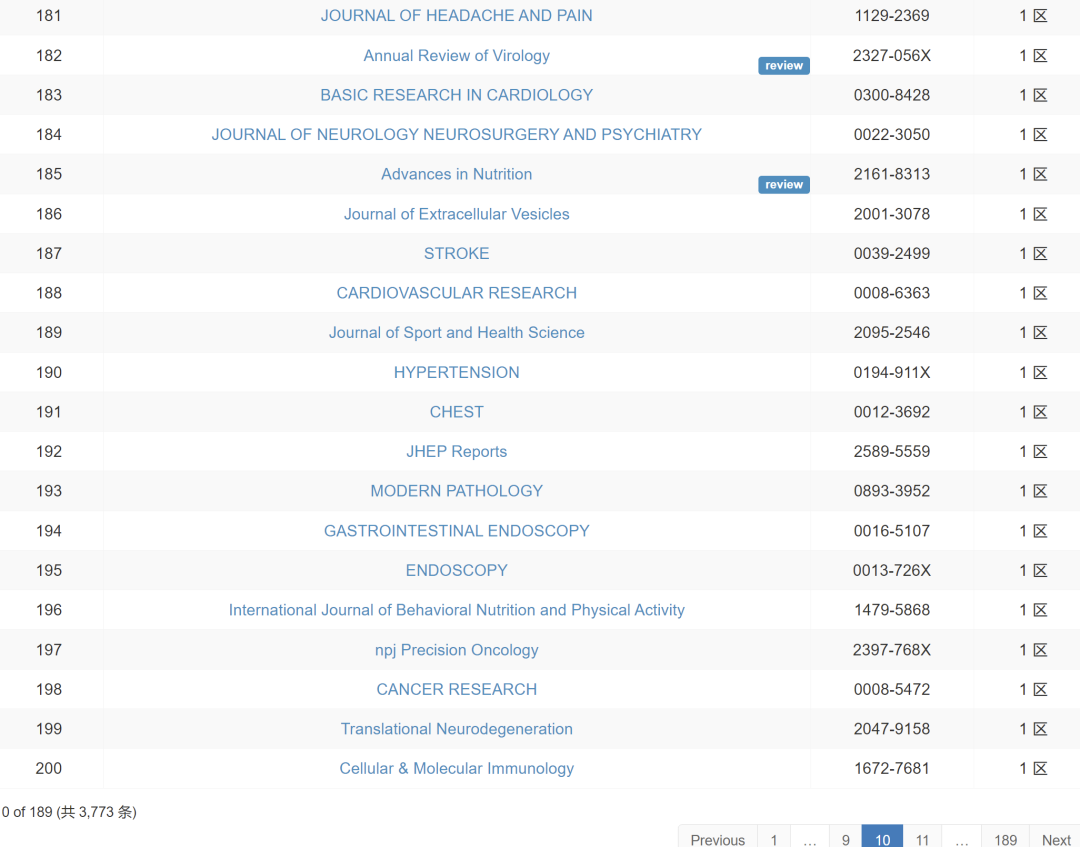Open JOURNAL OF NEUROLOGY NEUROSURGERY AND PSYCHIATRY link
This screenshot has width=1080, height=847.
tap(456, 134)
